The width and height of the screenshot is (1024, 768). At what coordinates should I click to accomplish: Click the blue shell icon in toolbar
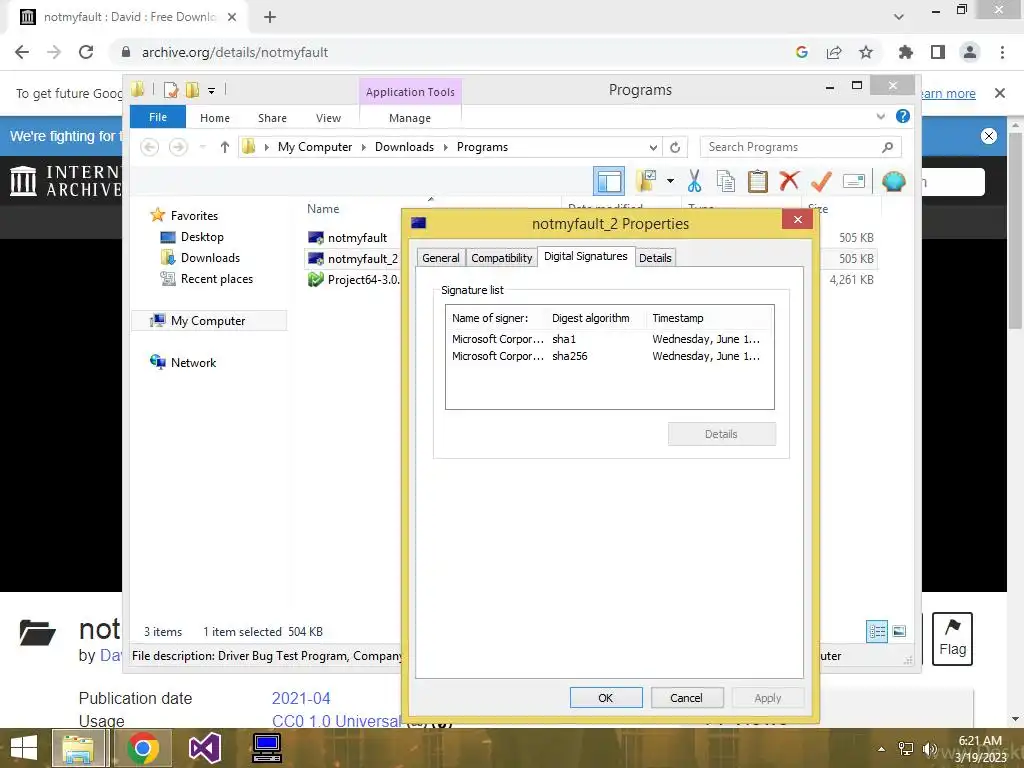point(893,181)
